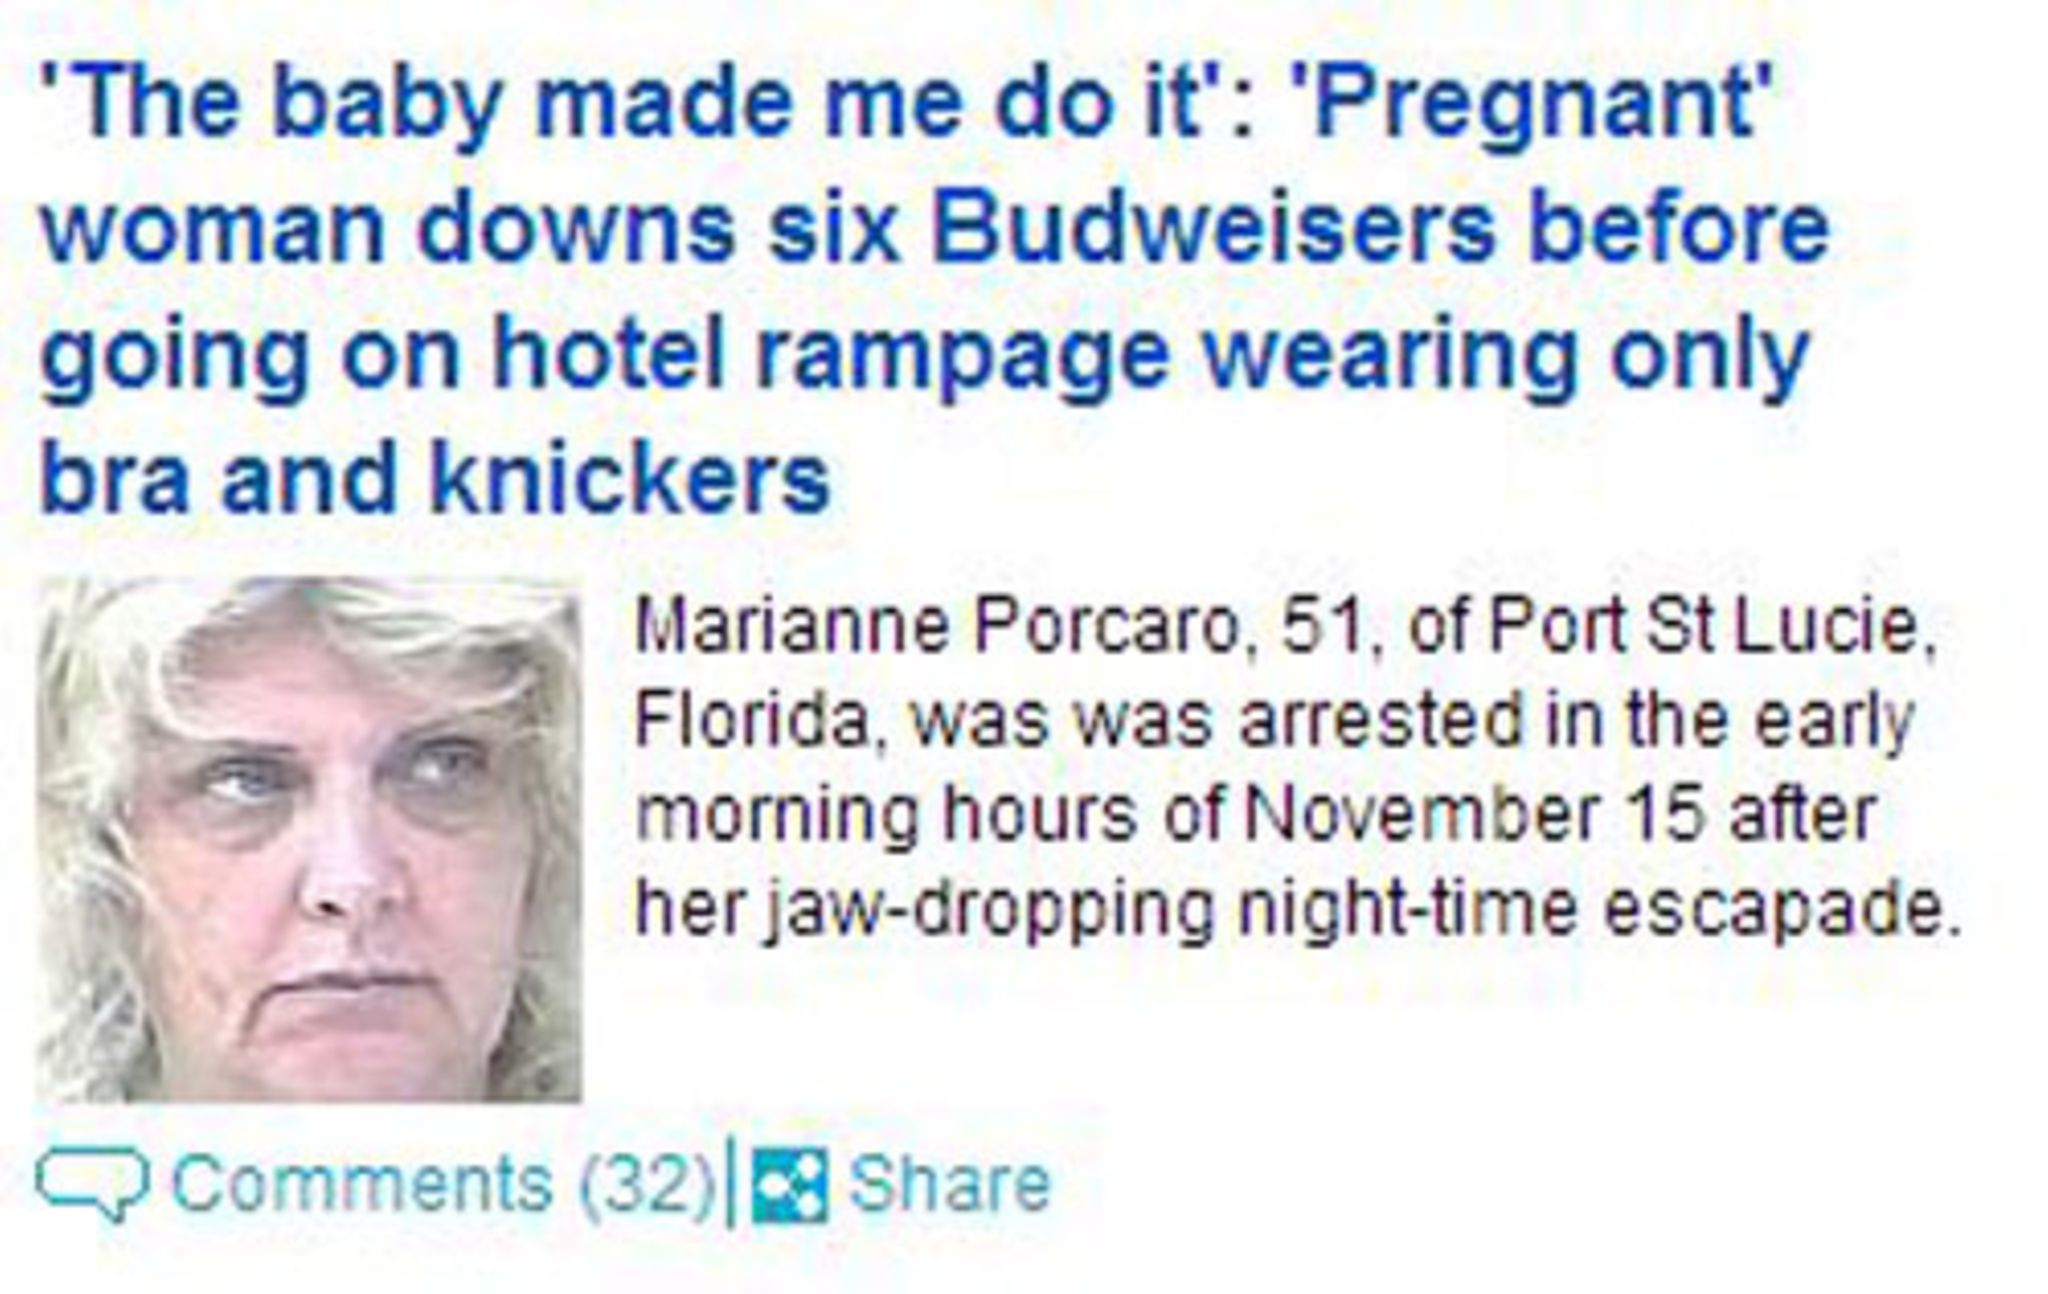Click the woman's mugshot thumbnail

coord(309,840)
